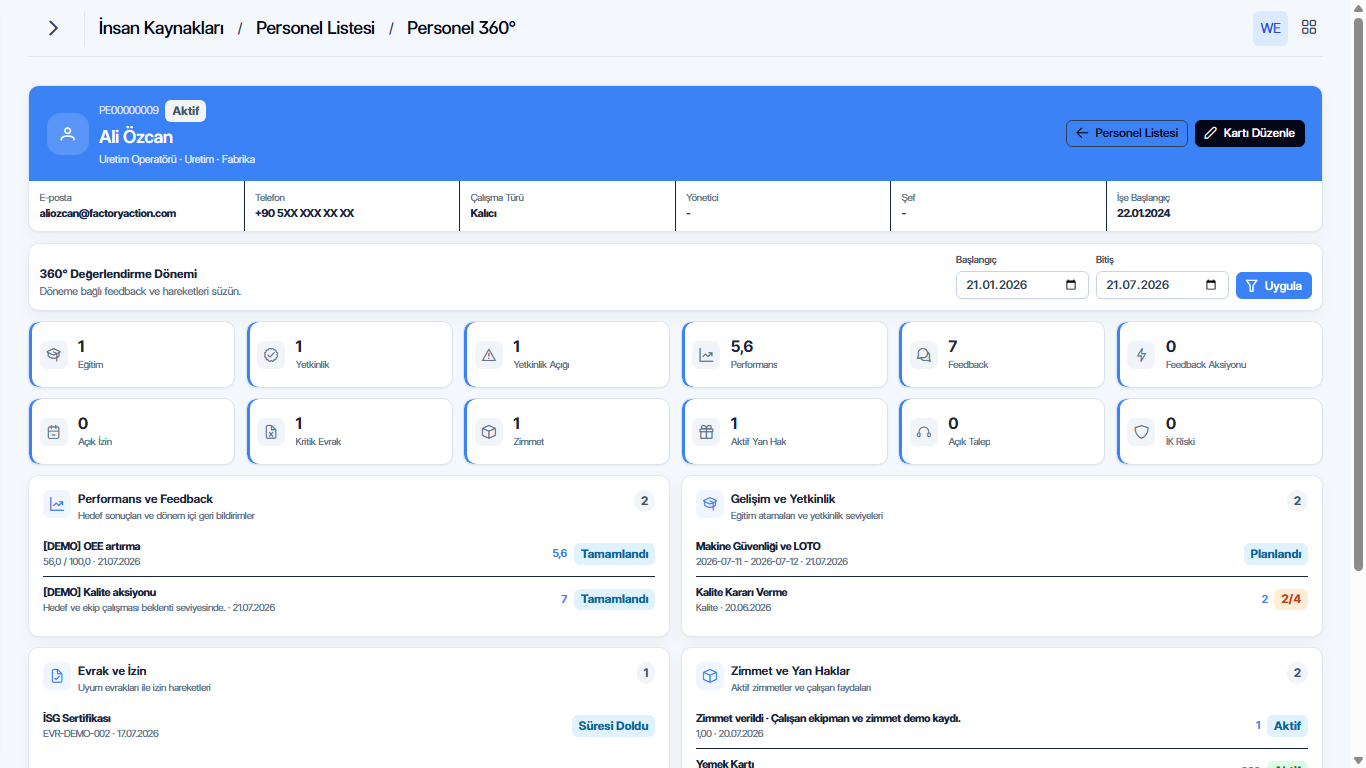The height and width of the screenshot is (768, 1366).
Task: Apply the period filter with Uygula
Action: click(x=1274, y=285)
